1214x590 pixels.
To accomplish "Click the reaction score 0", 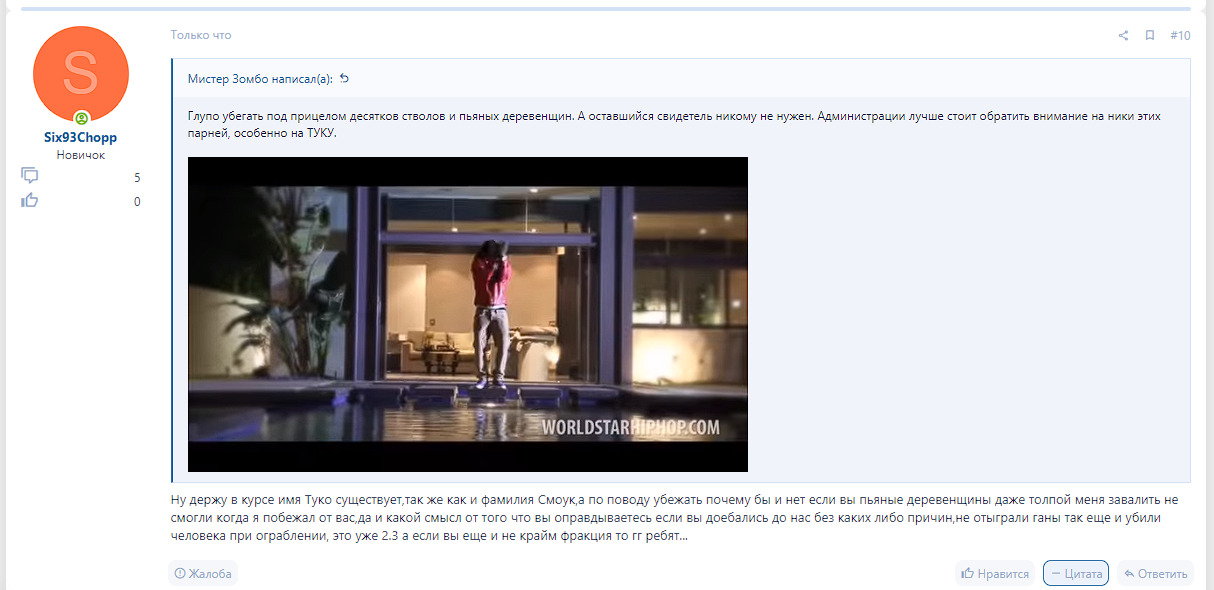I will [x=137, y=202].
